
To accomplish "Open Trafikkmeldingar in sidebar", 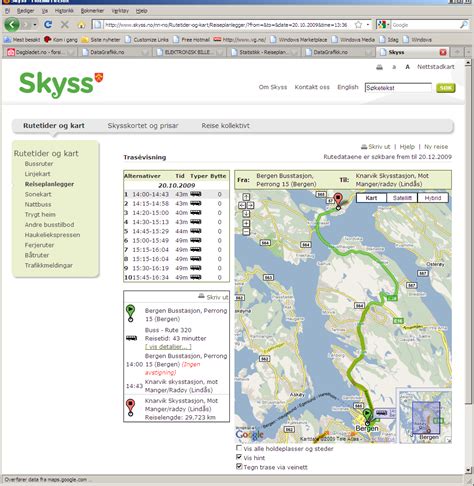I will click(49, 265).
